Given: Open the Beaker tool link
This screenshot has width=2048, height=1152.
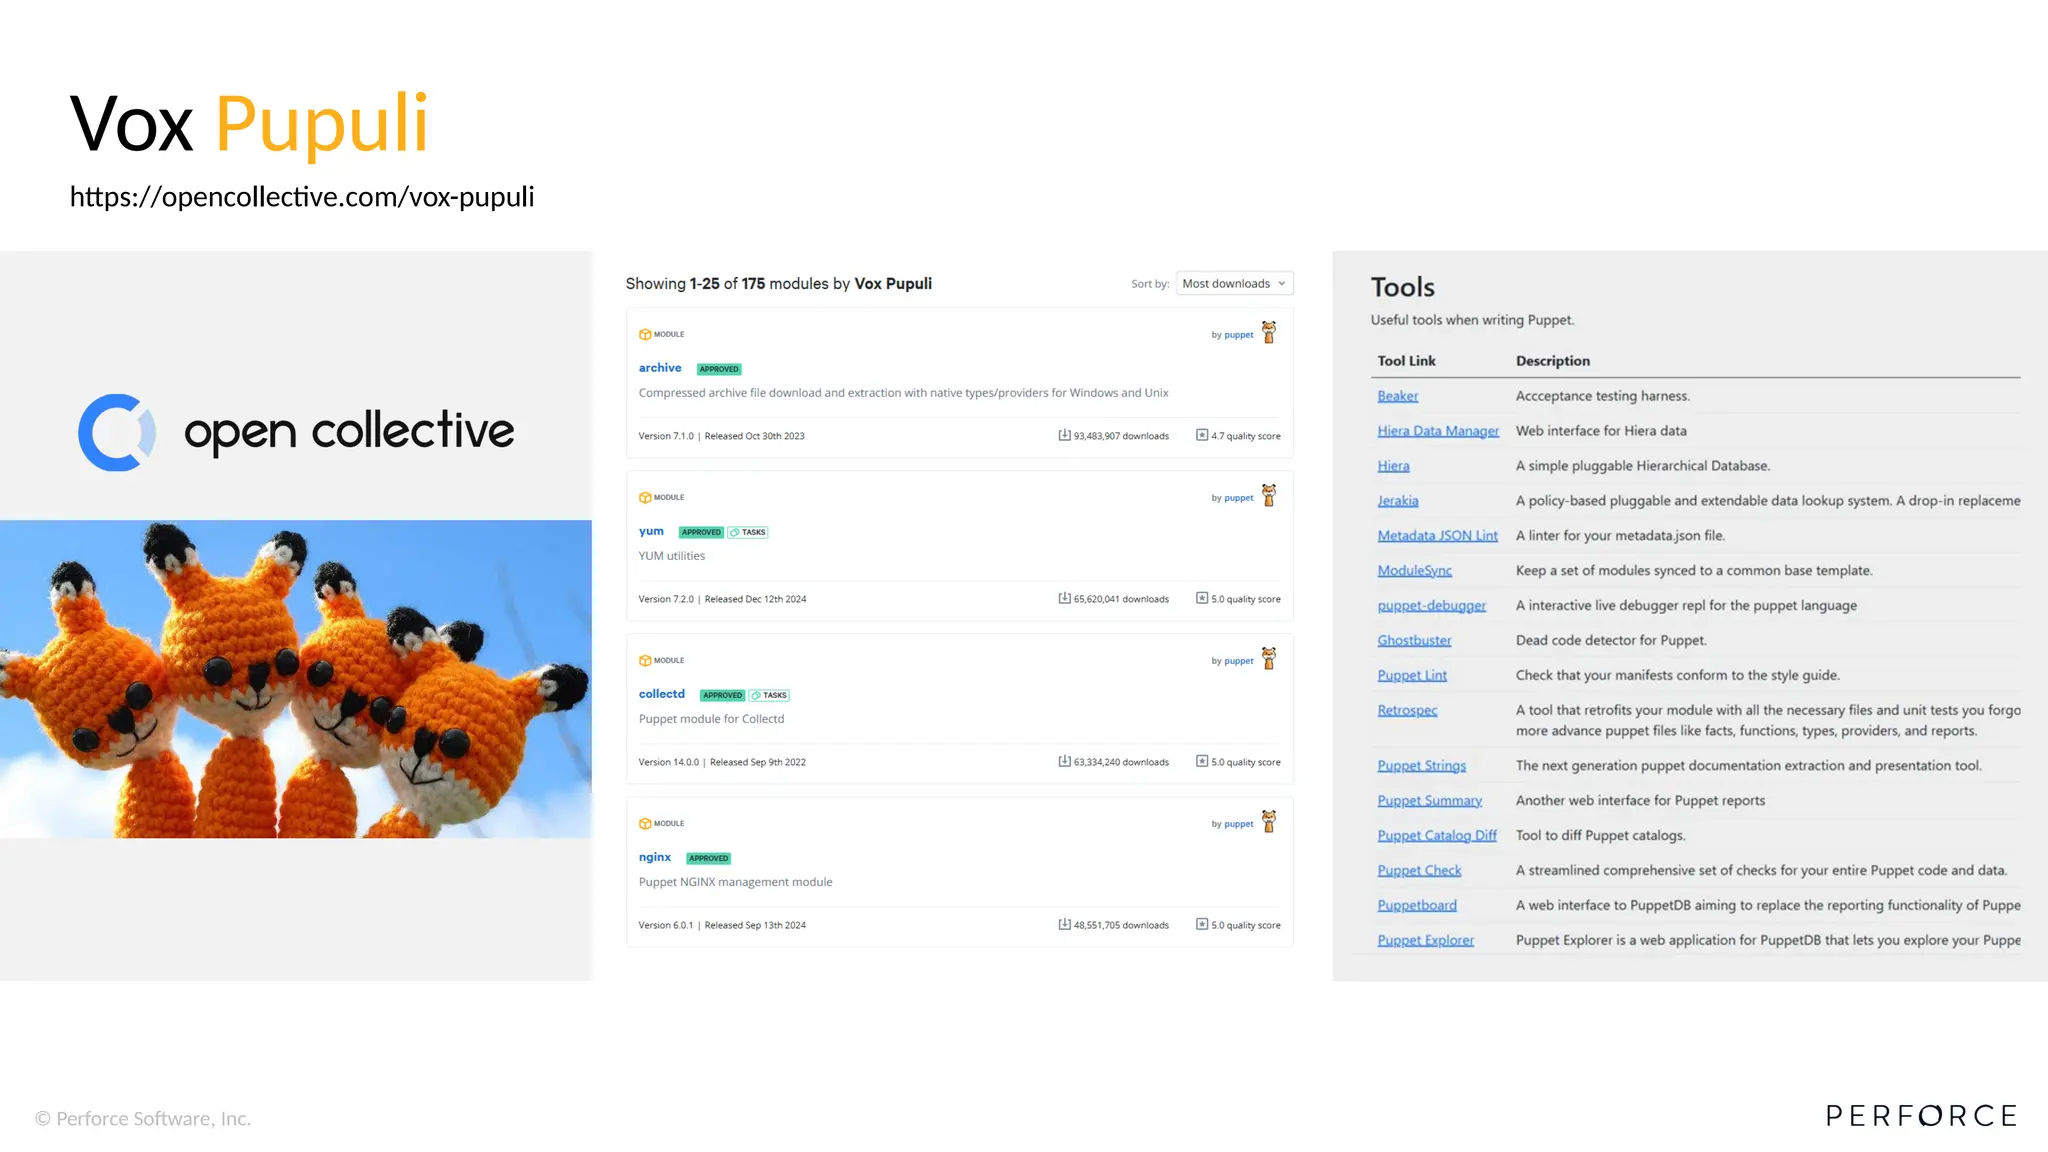Looking at the screenshot, I should click(x=1397, y=396).
